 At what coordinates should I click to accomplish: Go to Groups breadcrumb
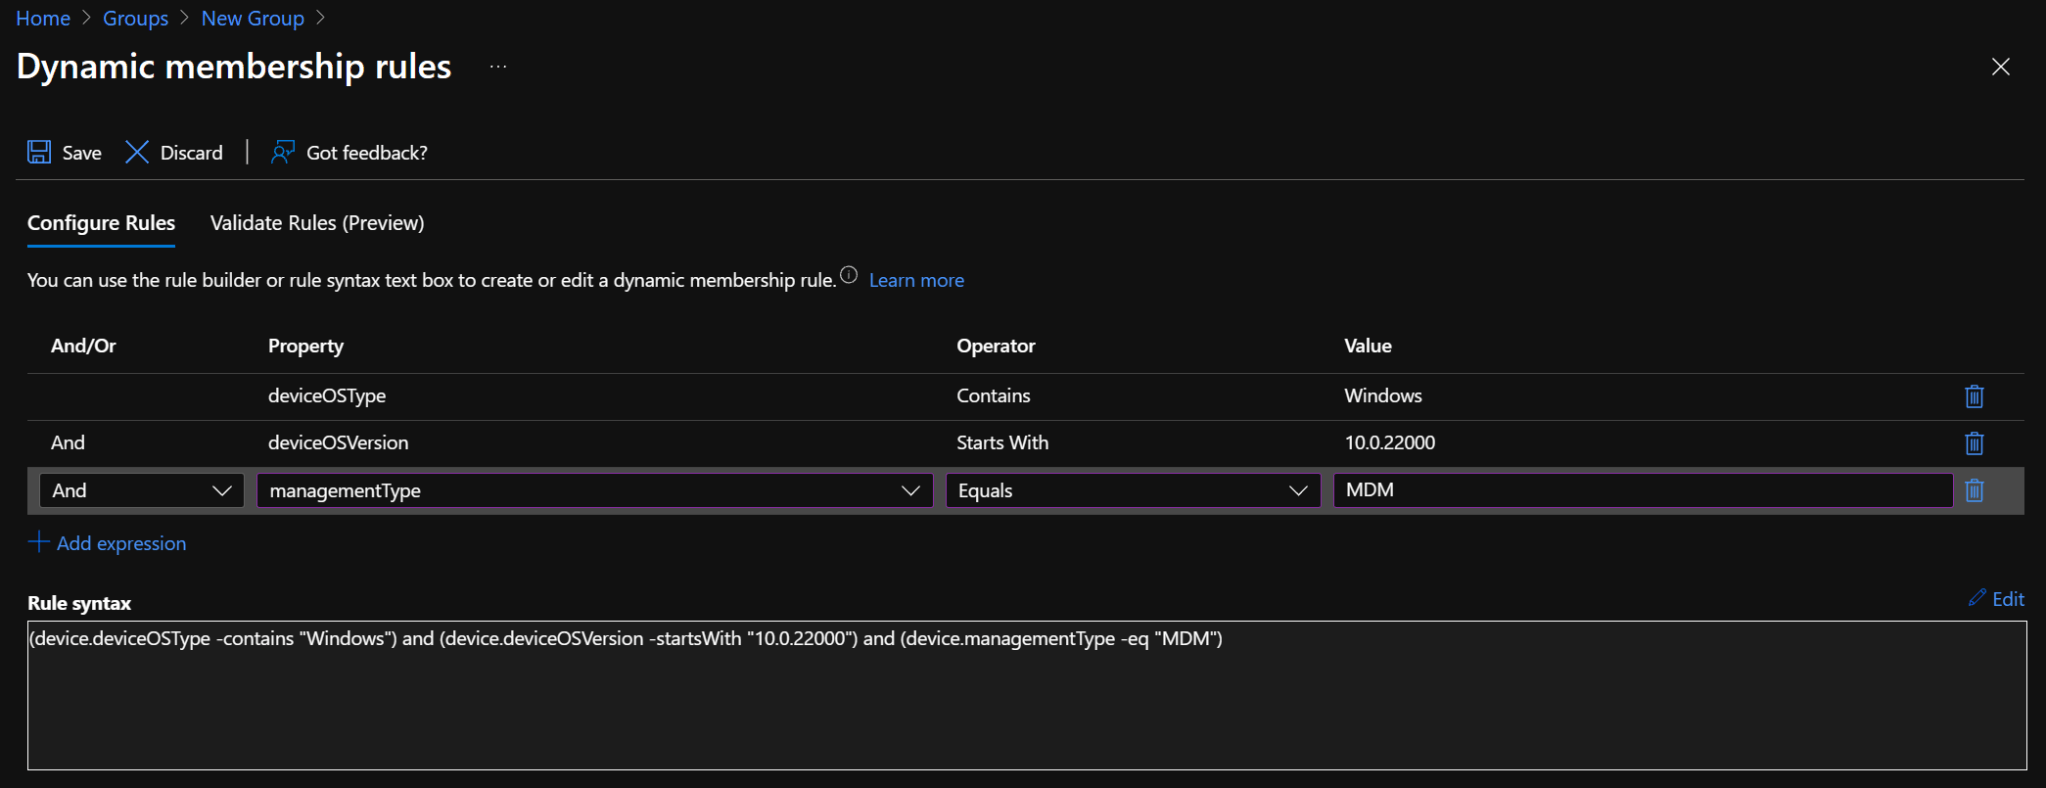[x=136, y=18]
